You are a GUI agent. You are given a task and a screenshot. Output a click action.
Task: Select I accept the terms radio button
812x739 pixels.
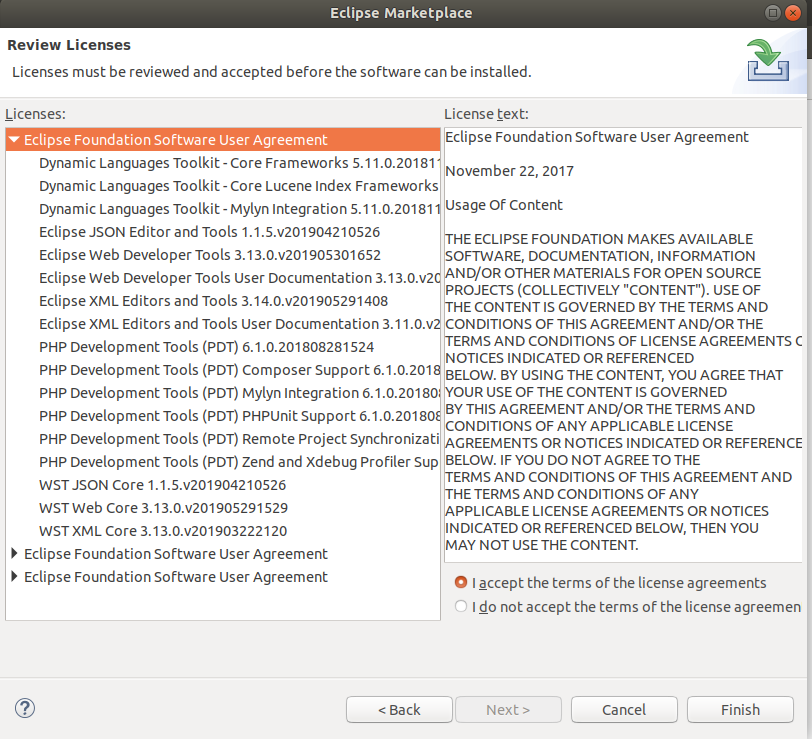(460, 582)
